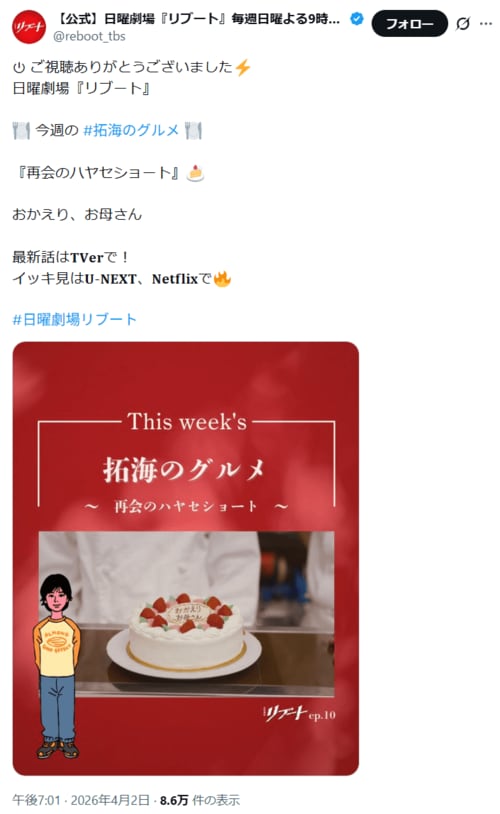Image resolution: width=500 pixels, height=814 pixels.
Task: Open the #拓海のグルメ hashtag
Action: tap(131, 130)
